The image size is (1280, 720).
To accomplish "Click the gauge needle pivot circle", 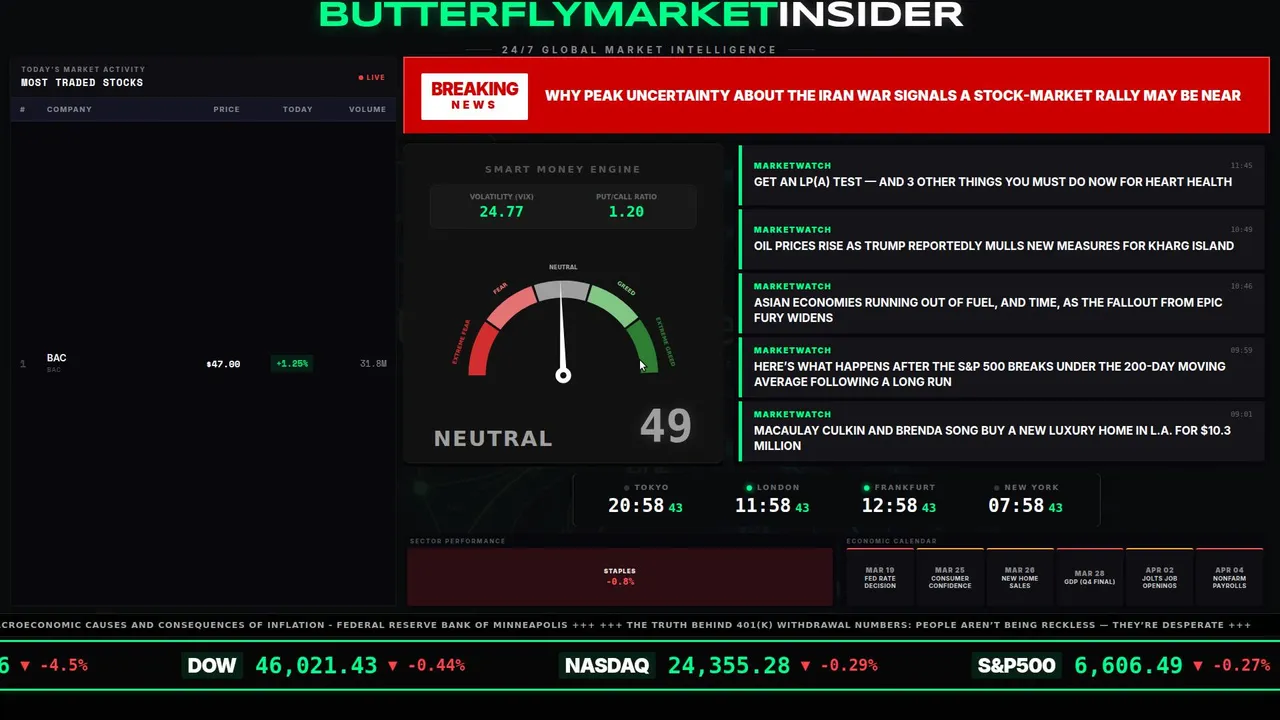I will [x=563, y=375].
